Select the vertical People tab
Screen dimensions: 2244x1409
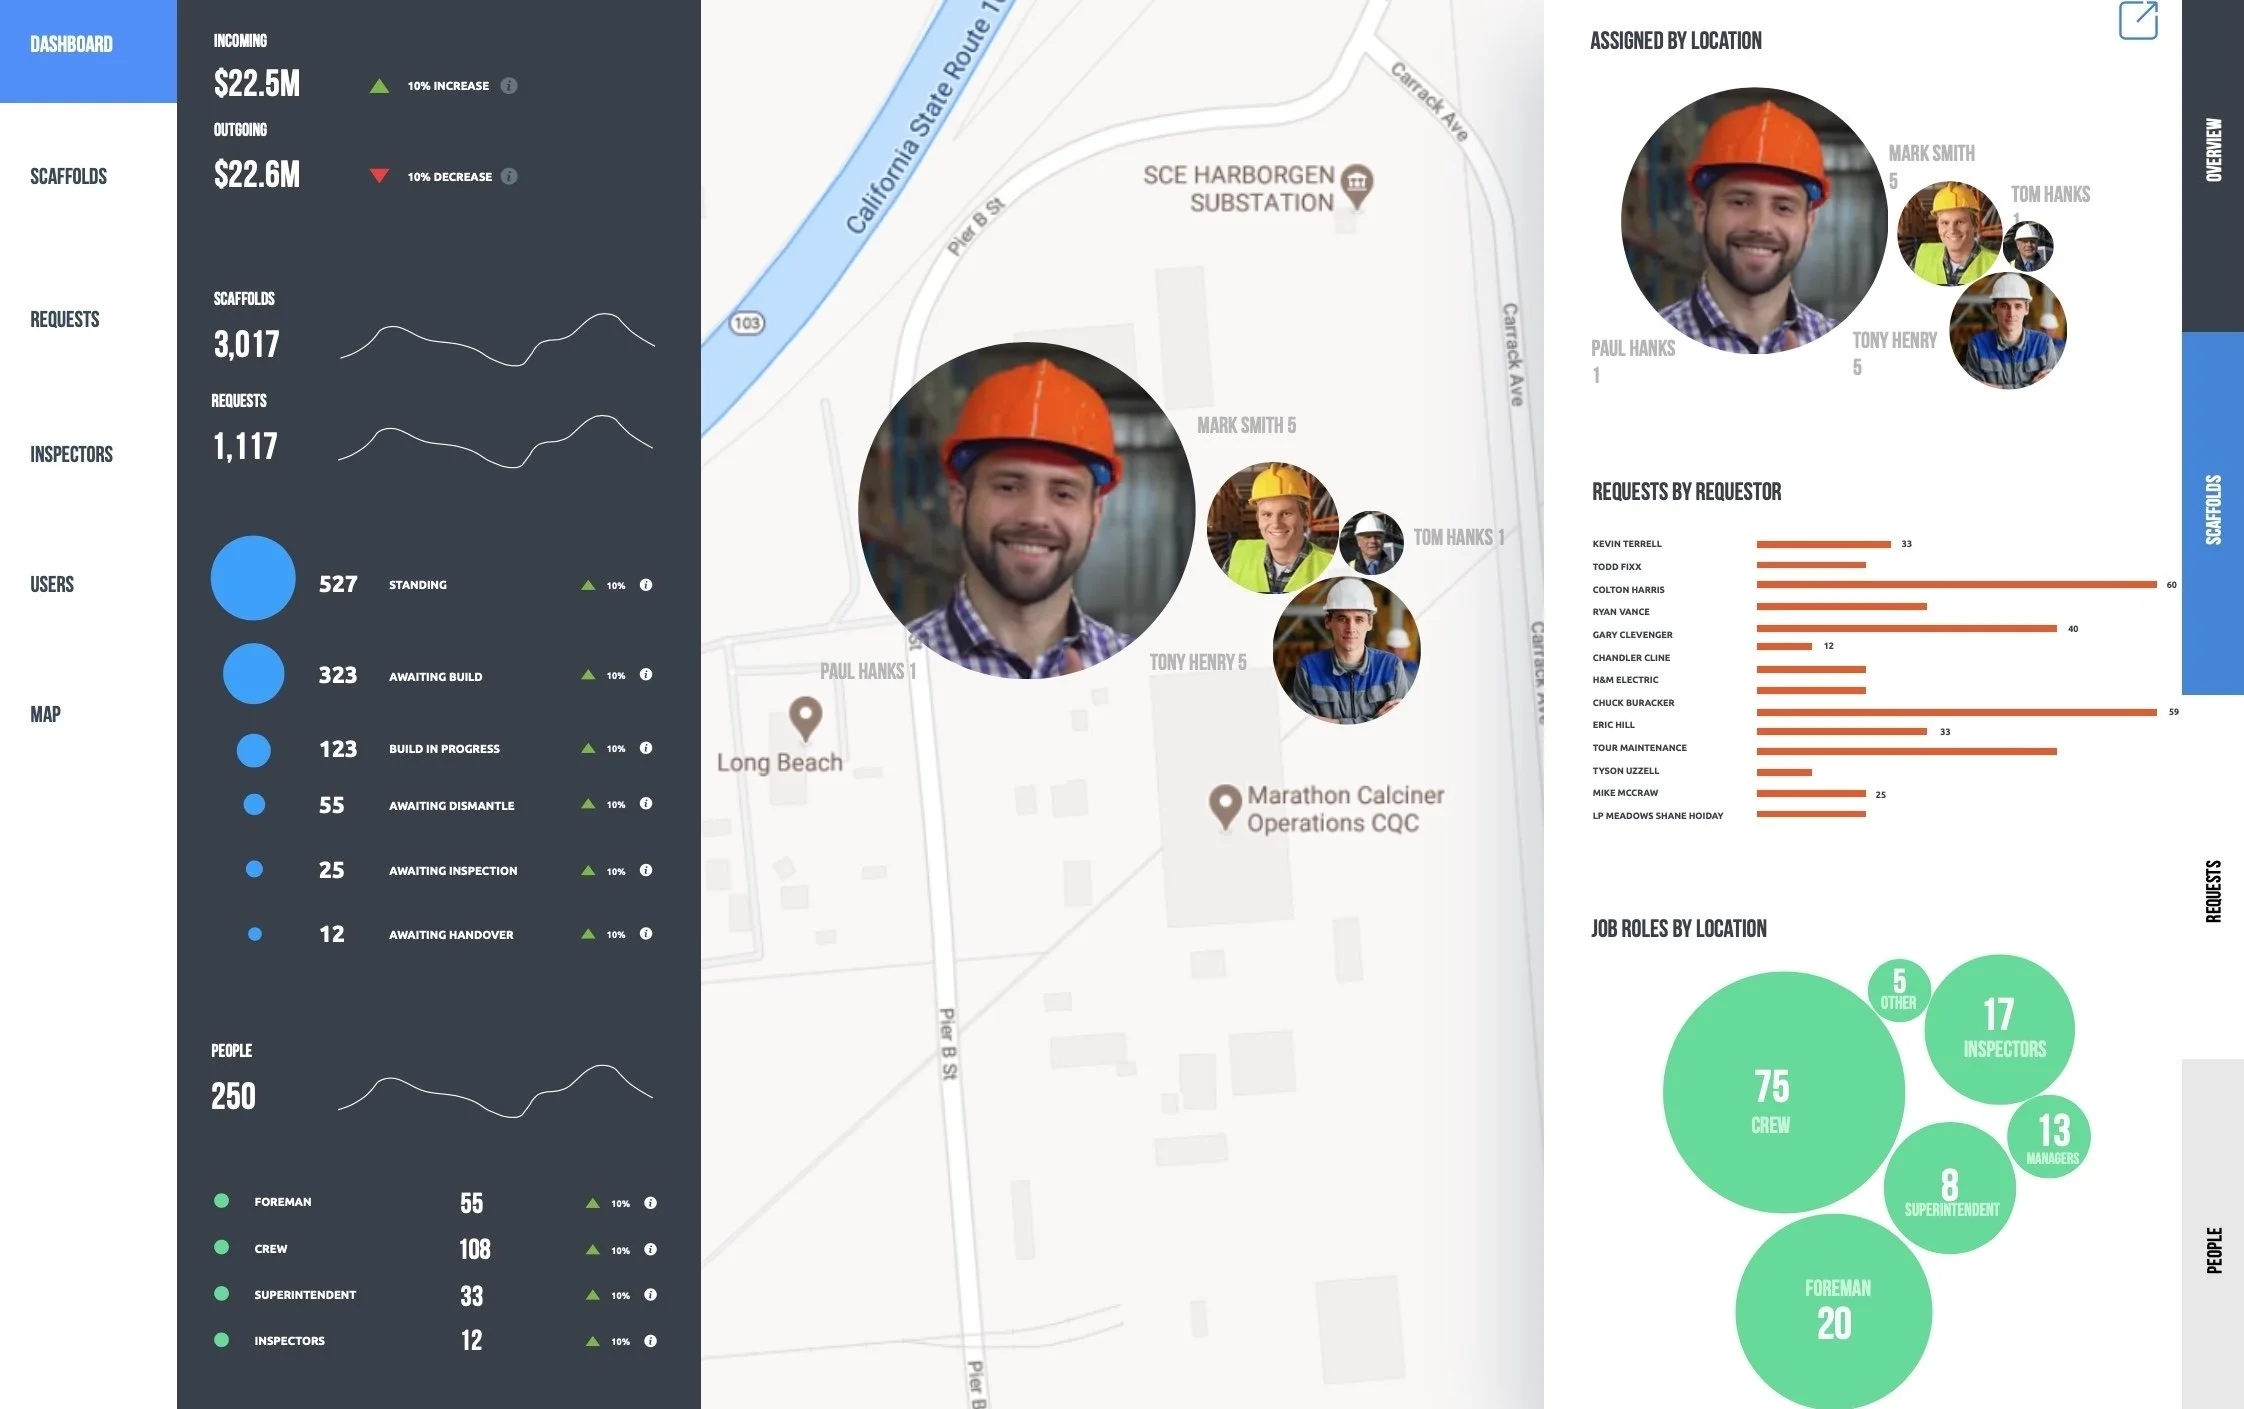[x=2213, y=1250]
